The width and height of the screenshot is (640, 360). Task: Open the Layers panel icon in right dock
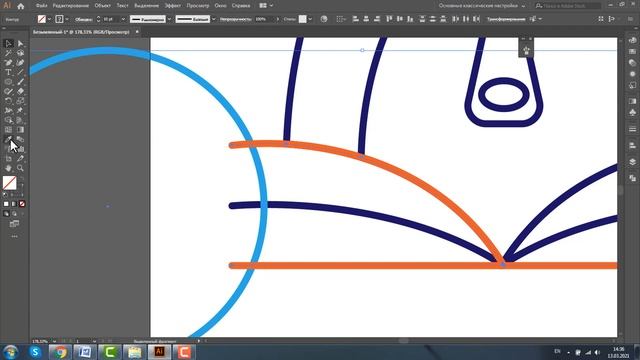click(632, 162)
